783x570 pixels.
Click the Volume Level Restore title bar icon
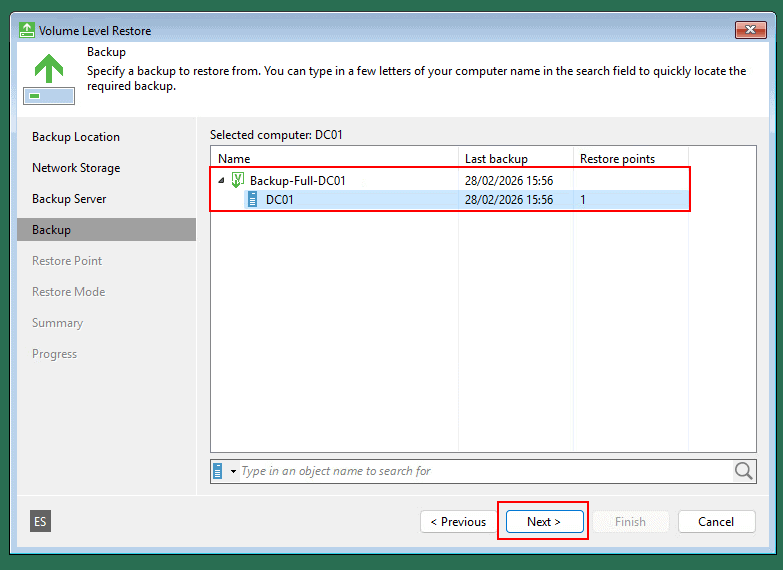point(27,30)
